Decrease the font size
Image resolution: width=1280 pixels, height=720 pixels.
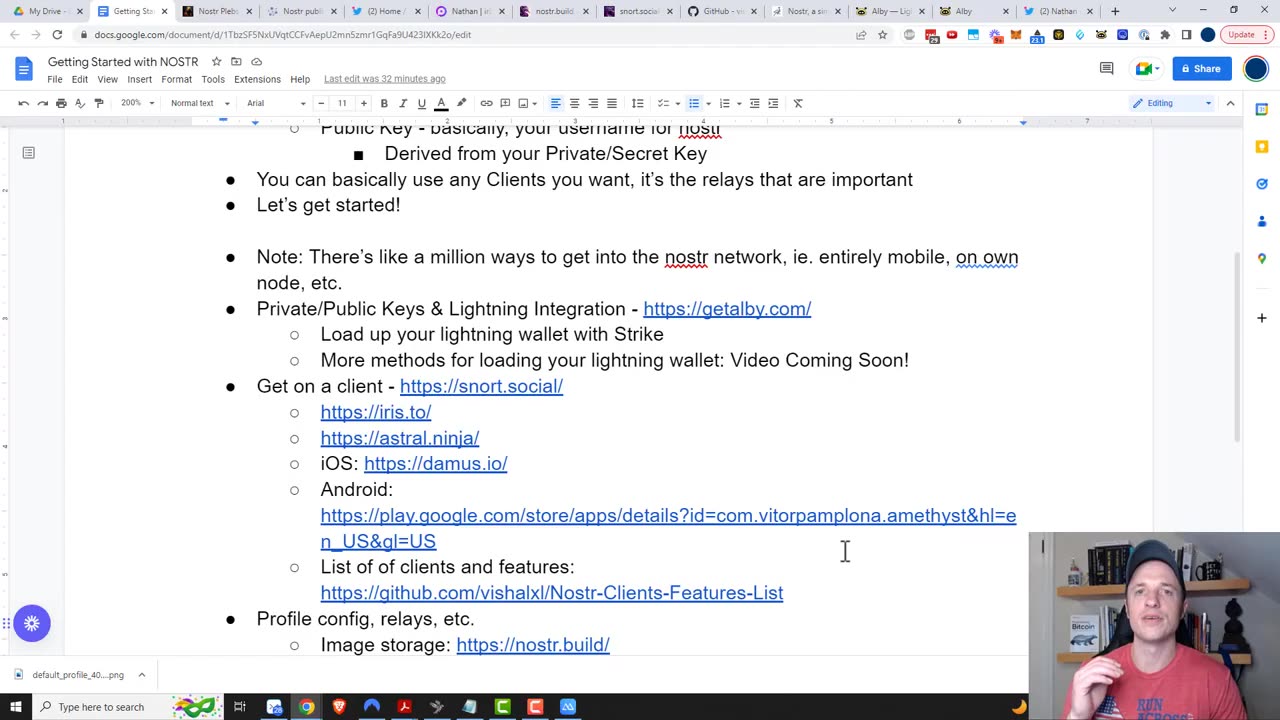pos(321,103)
